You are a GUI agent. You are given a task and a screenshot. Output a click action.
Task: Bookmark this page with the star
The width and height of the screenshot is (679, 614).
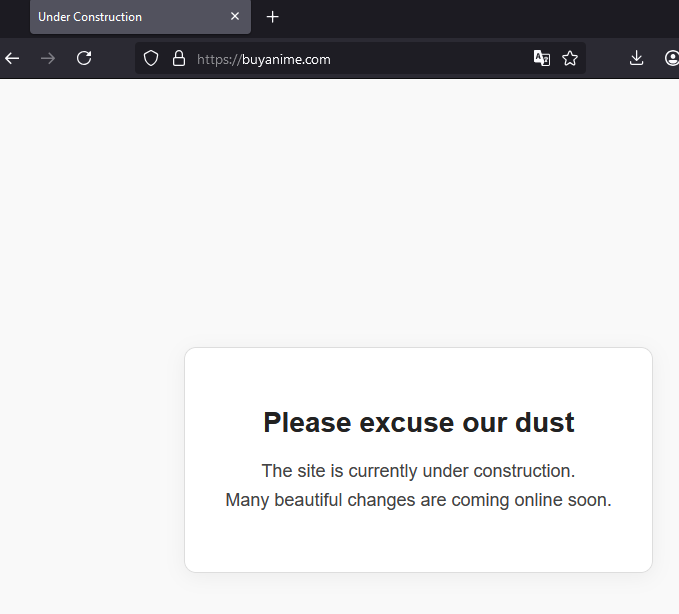[x=570, y=58]
